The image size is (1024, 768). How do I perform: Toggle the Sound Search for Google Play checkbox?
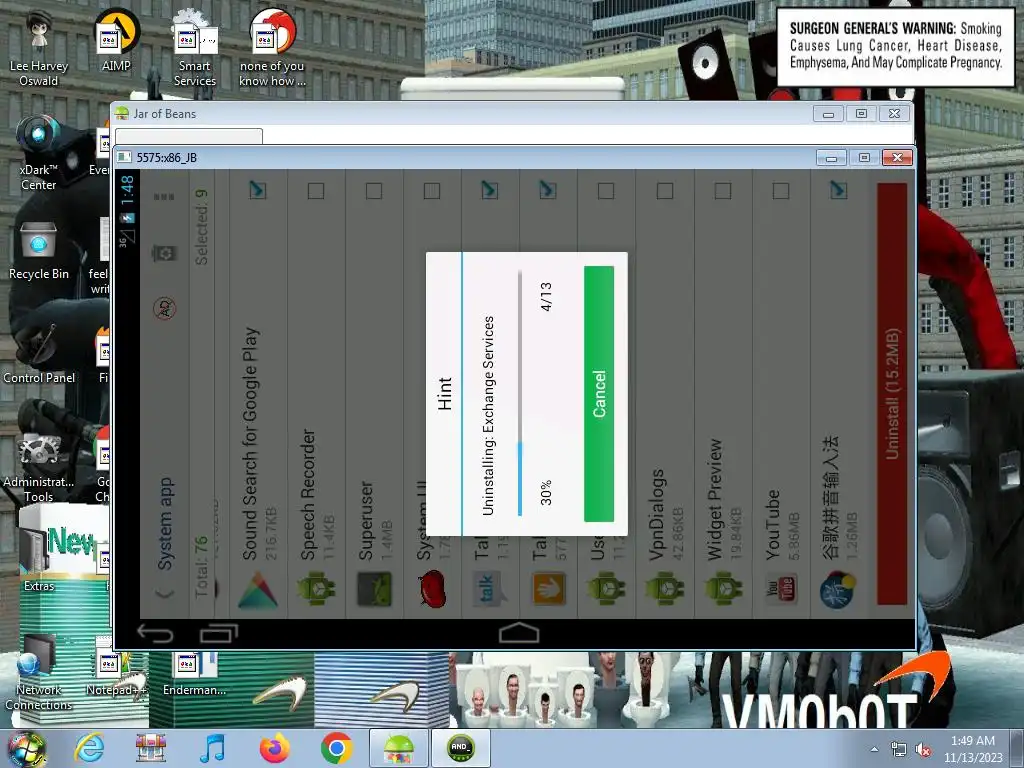coord(258,190)
